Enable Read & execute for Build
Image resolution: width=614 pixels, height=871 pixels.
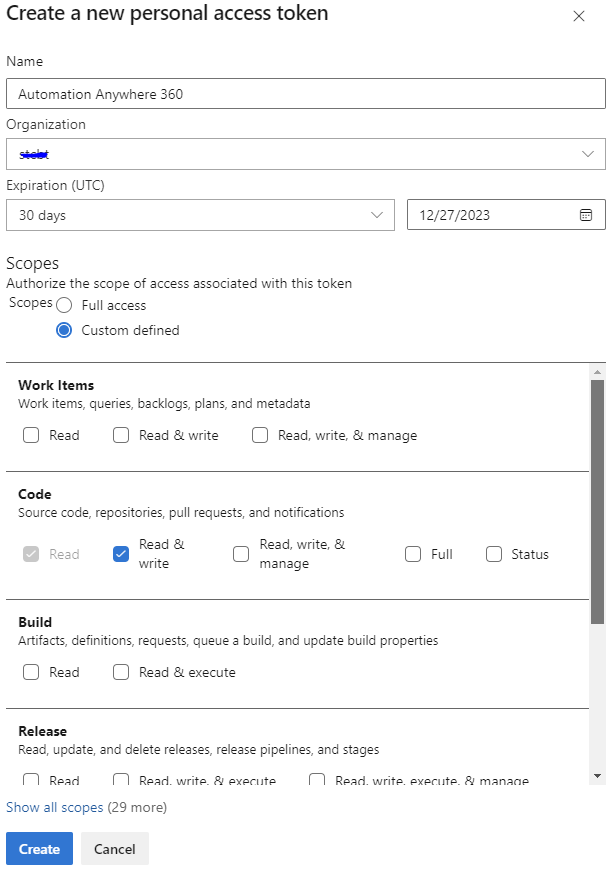(120, 672)
